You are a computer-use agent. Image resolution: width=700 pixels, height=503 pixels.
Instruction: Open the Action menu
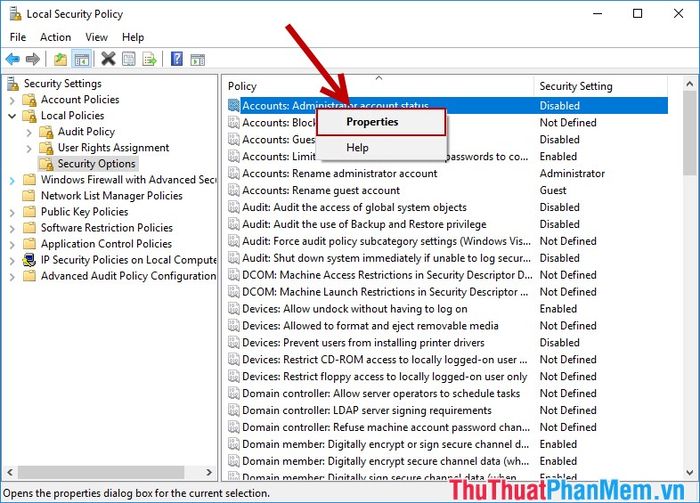55,37
